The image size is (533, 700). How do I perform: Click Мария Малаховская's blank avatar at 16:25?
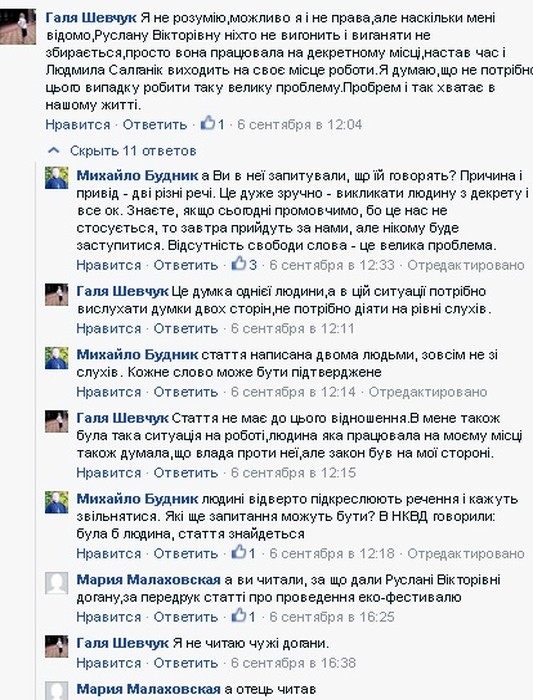click(x=56, y=583)
